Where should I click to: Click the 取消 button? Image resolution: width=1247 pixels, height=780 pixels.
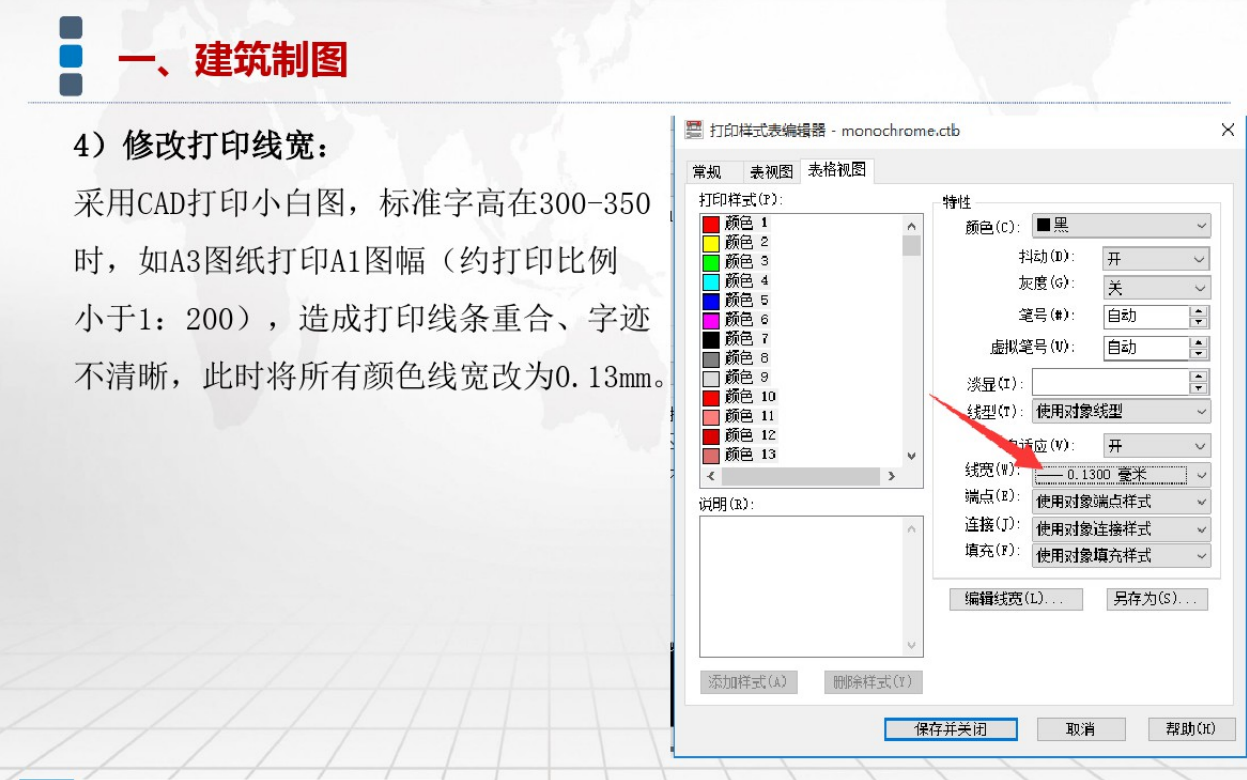1081,729
